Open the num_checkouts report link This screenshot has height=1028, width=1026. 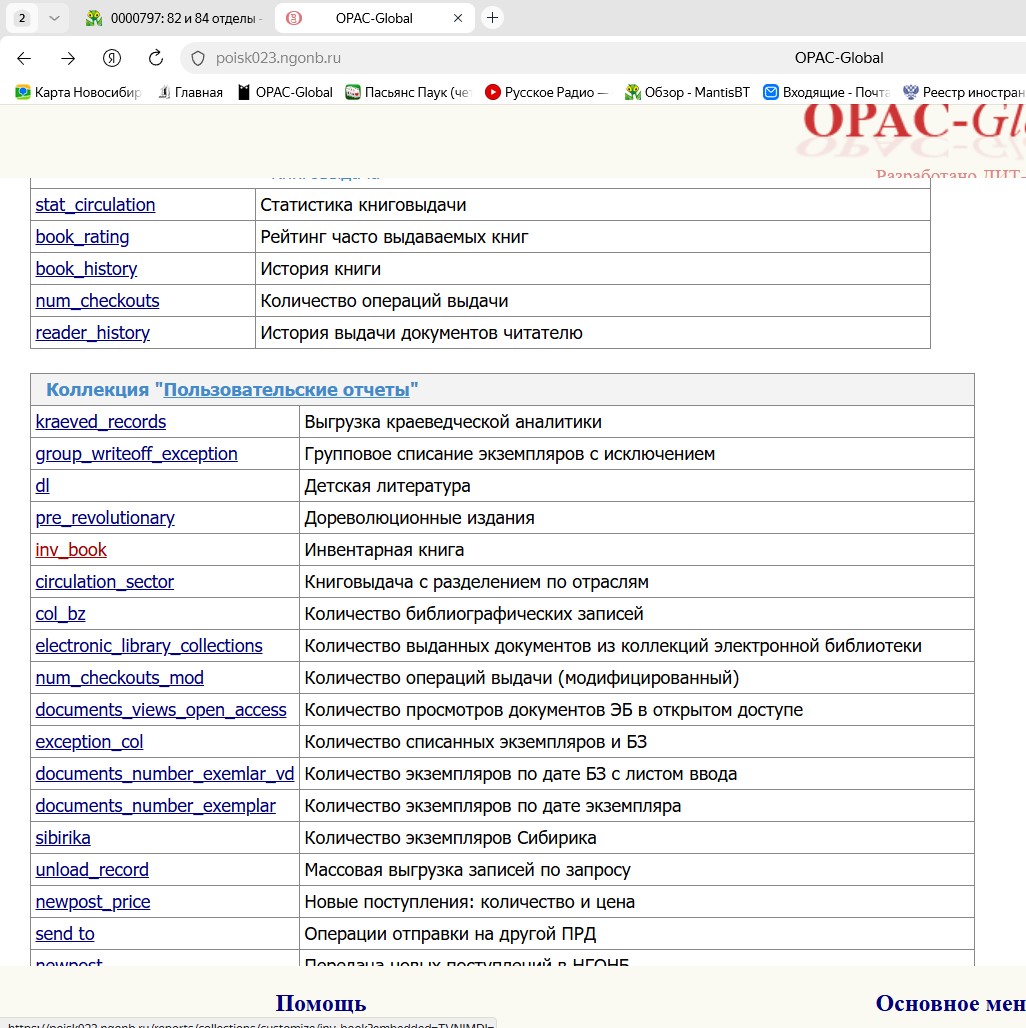(x=97, y=302)
